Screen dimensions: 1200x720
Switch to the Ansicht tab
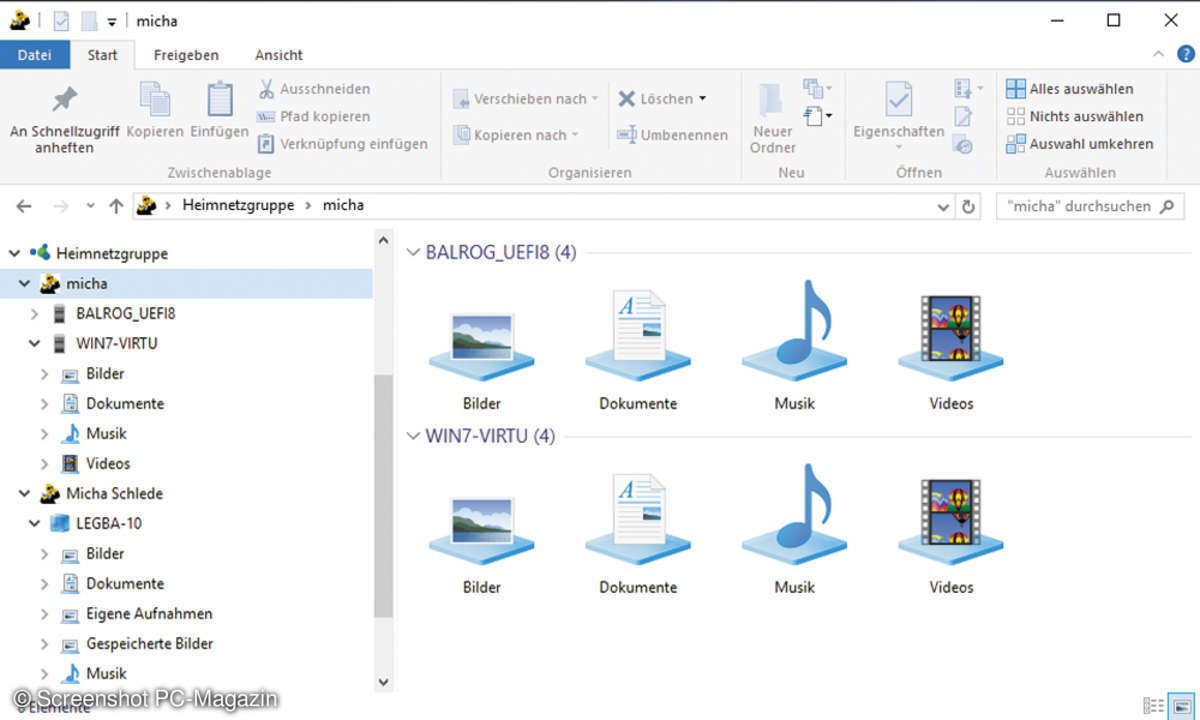(279, 55)
